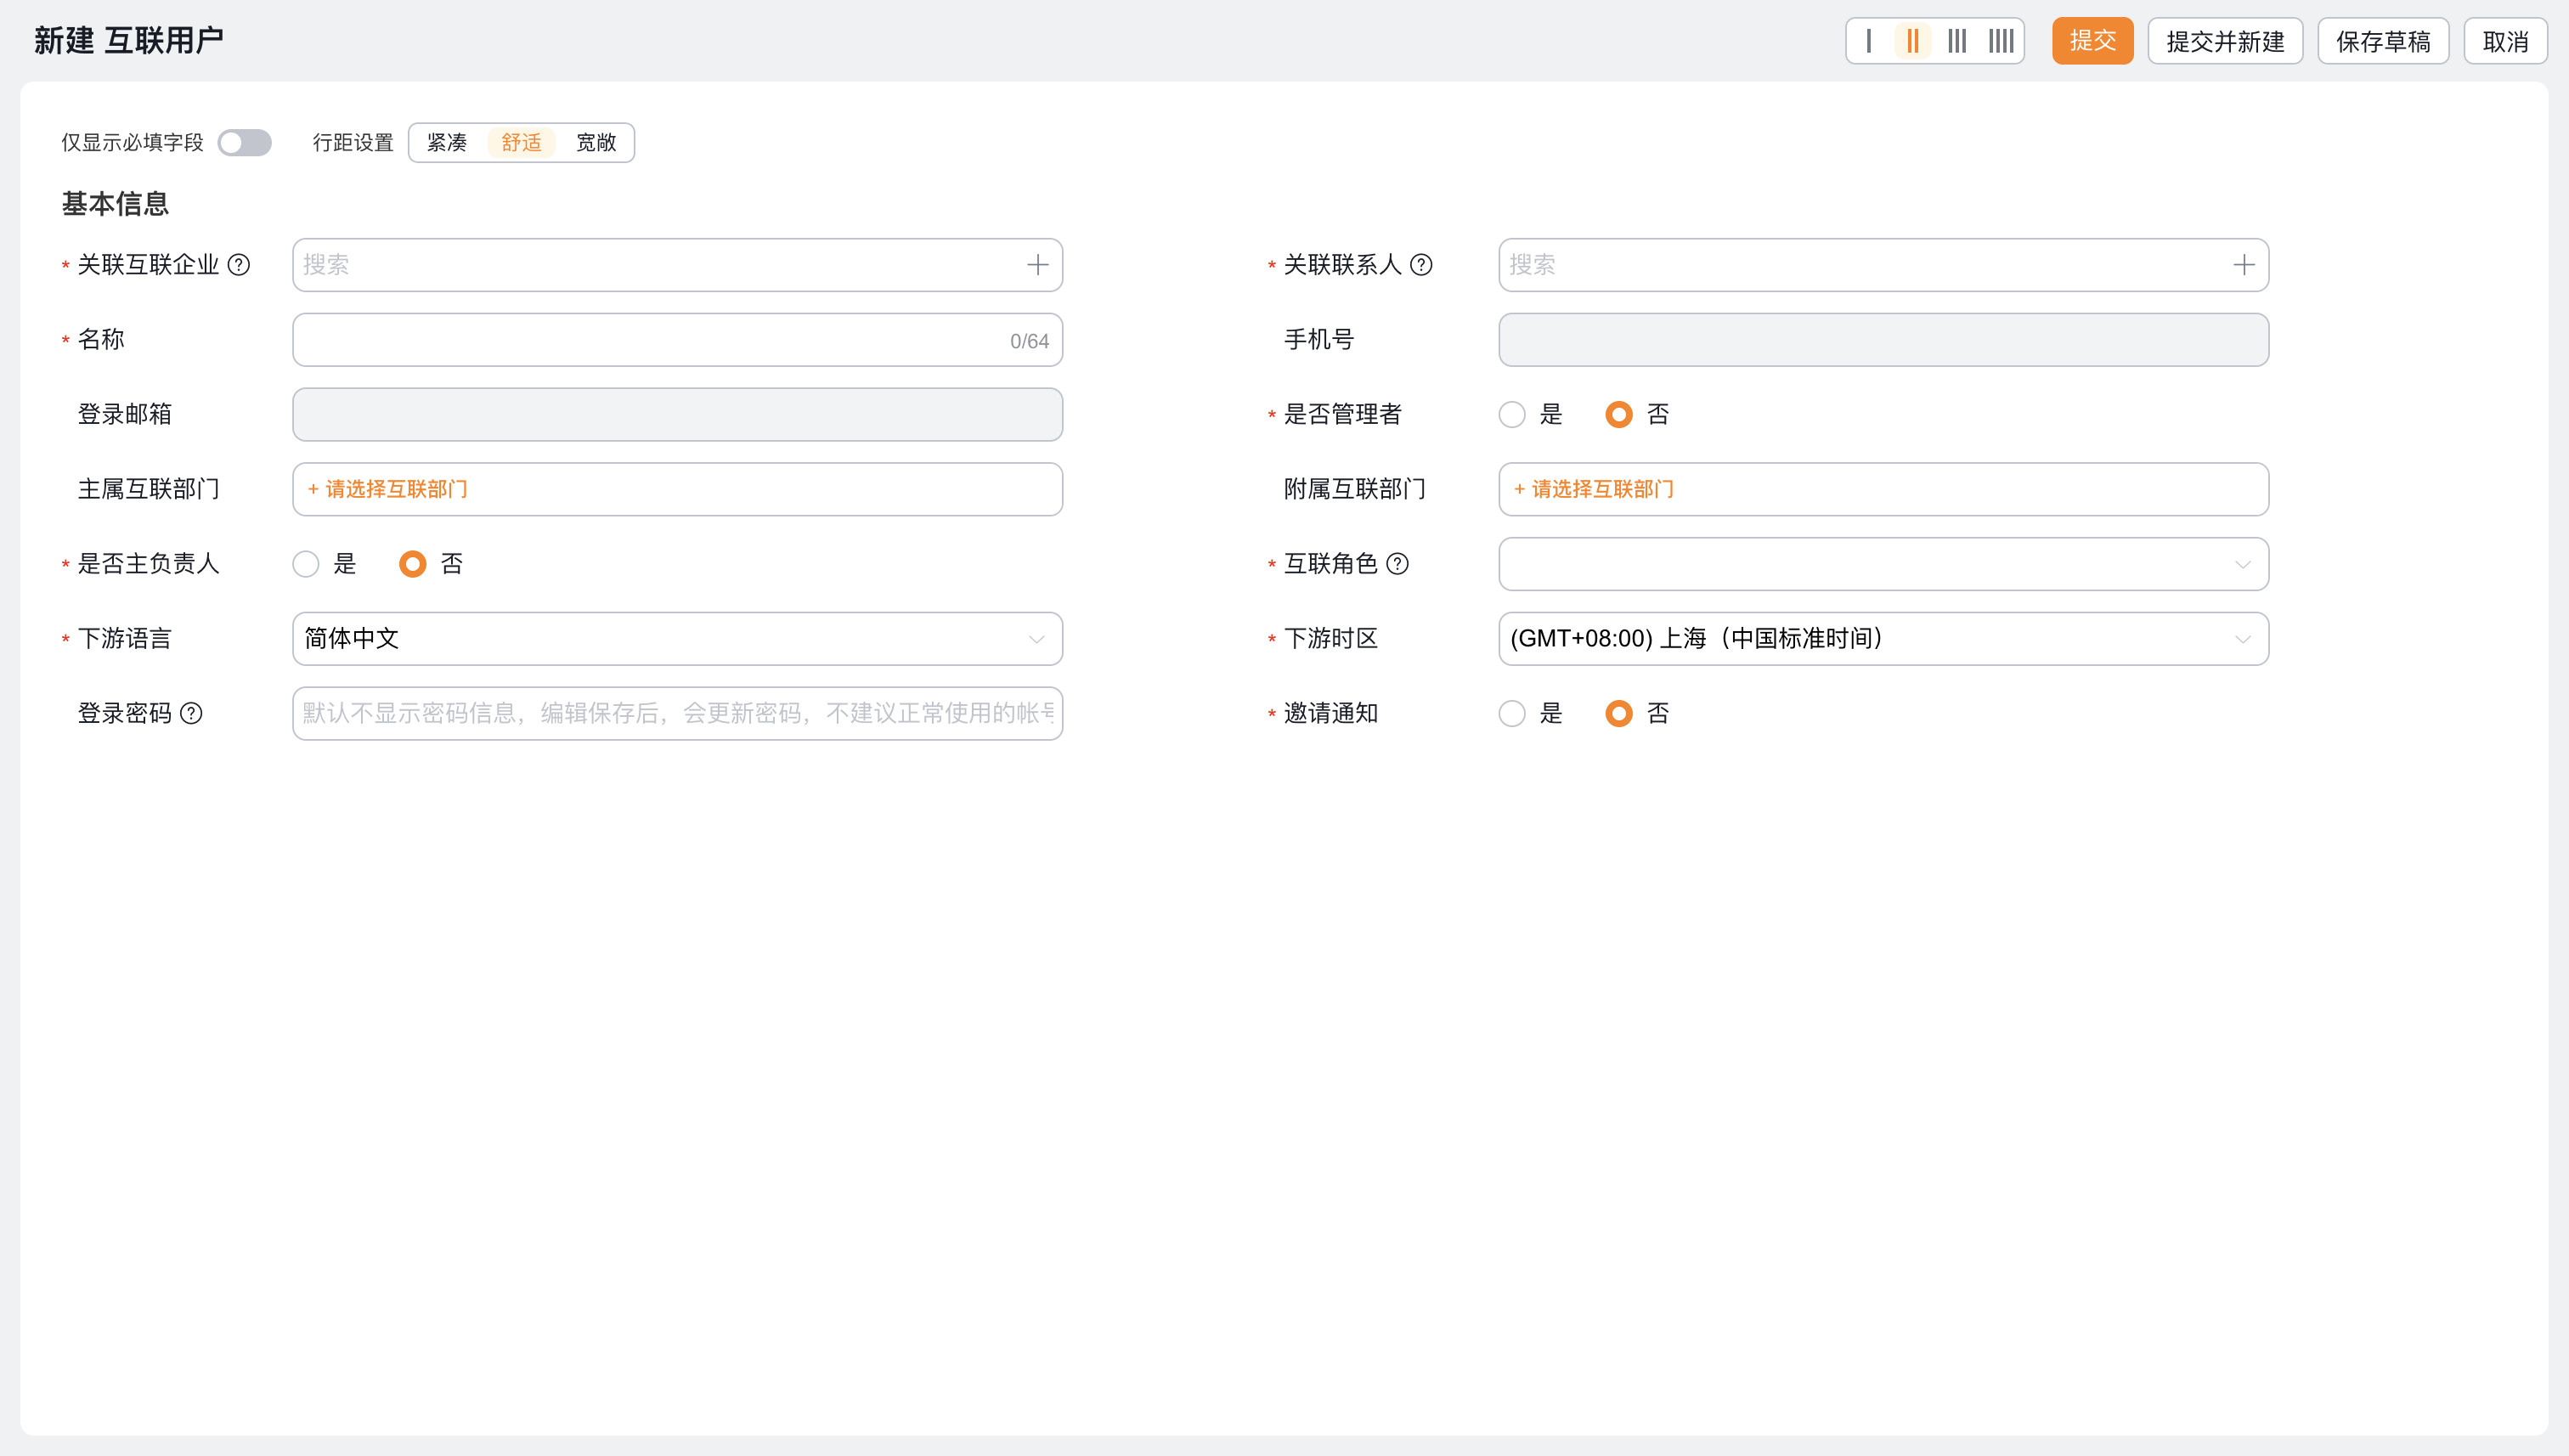Image resolution: width=2569 pixels, height=1456 pixels.
Task: Select the two-column layout icon
Action: point(1913,41)
